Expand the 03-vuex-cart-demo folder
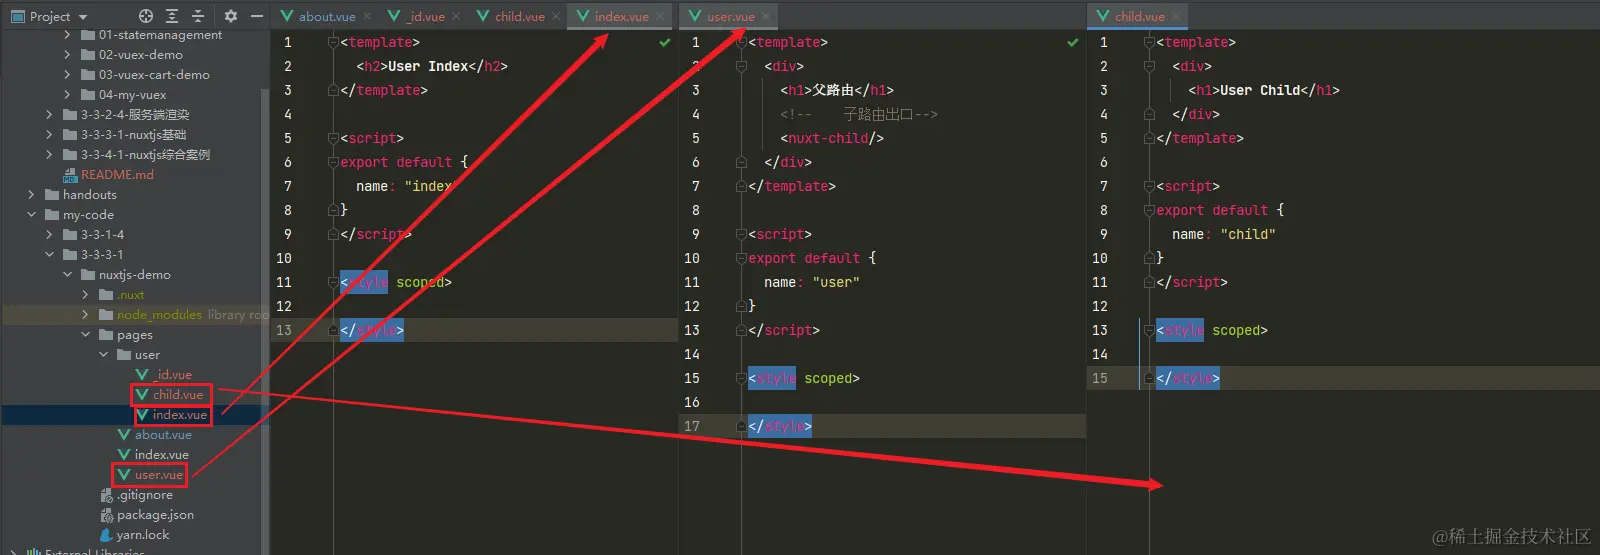Screen dimensions: 1600x555 coord(67,75)
